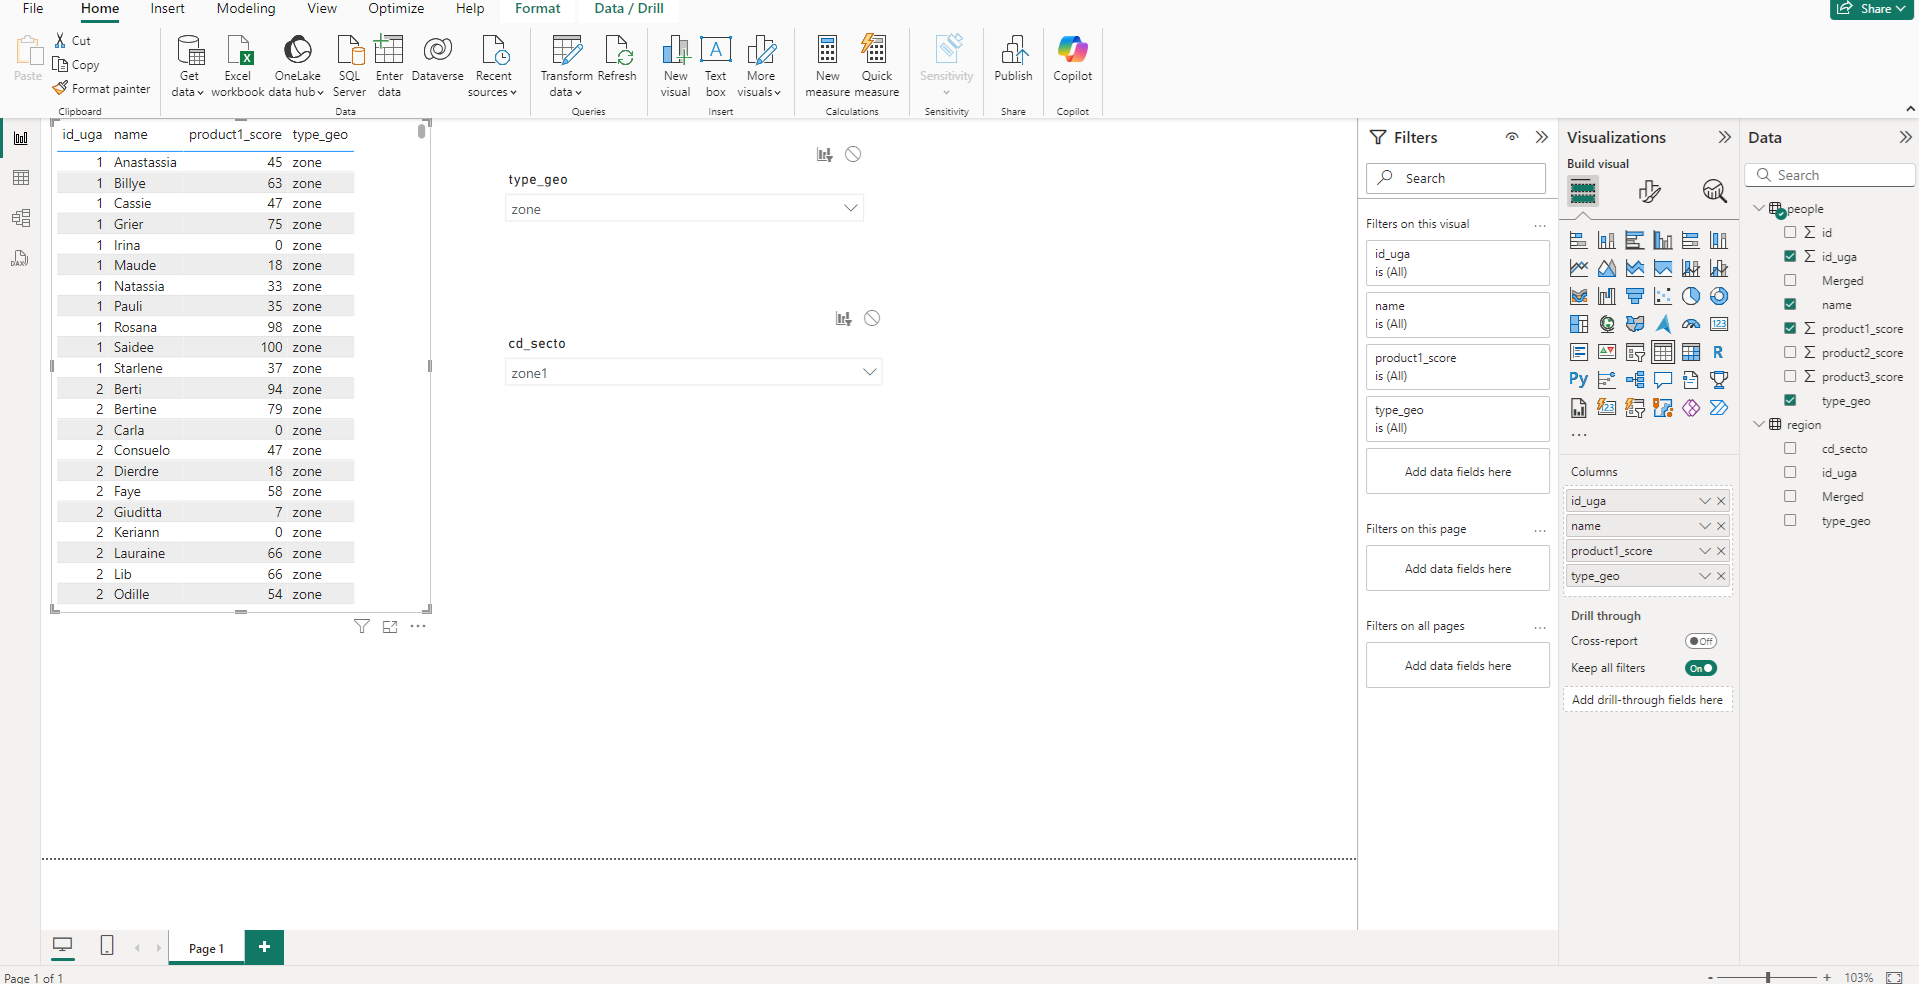Switch to desktop layout
The height and width of the screenshot is (984, 1919).
pyautogui.click(x=62, y=945)
